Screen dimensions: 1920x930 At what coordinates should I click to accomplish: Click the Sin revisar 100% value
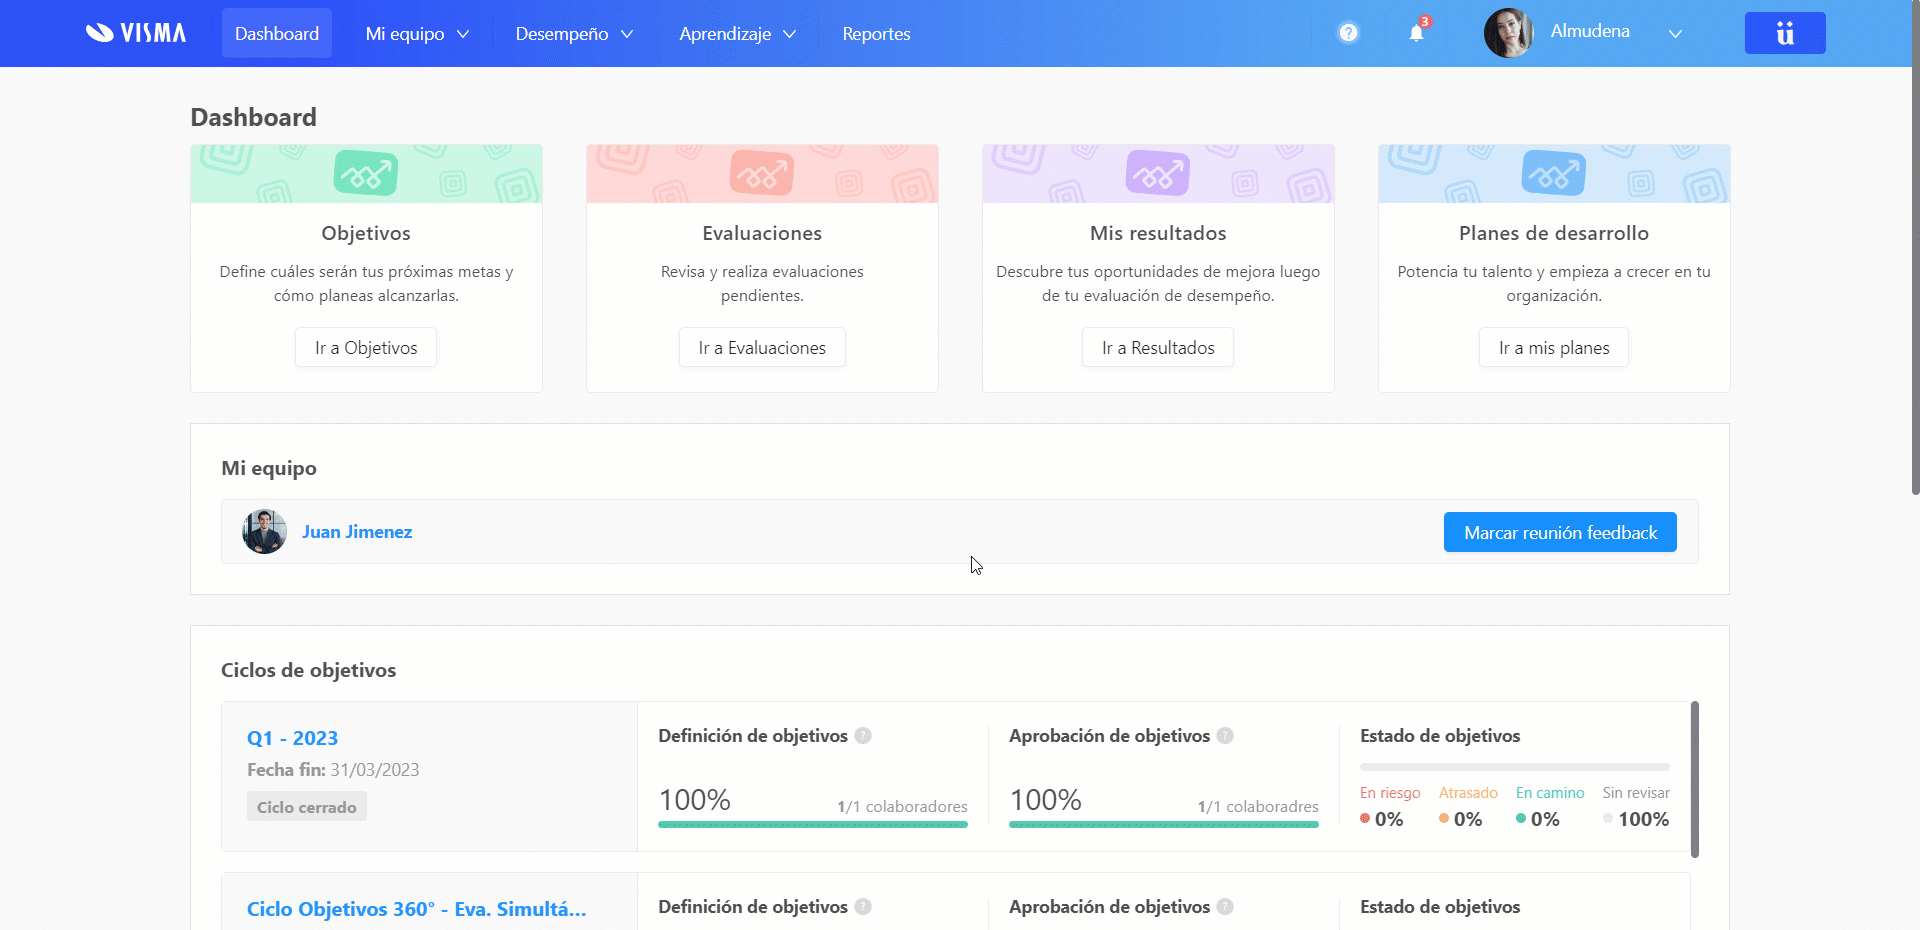1644,819
